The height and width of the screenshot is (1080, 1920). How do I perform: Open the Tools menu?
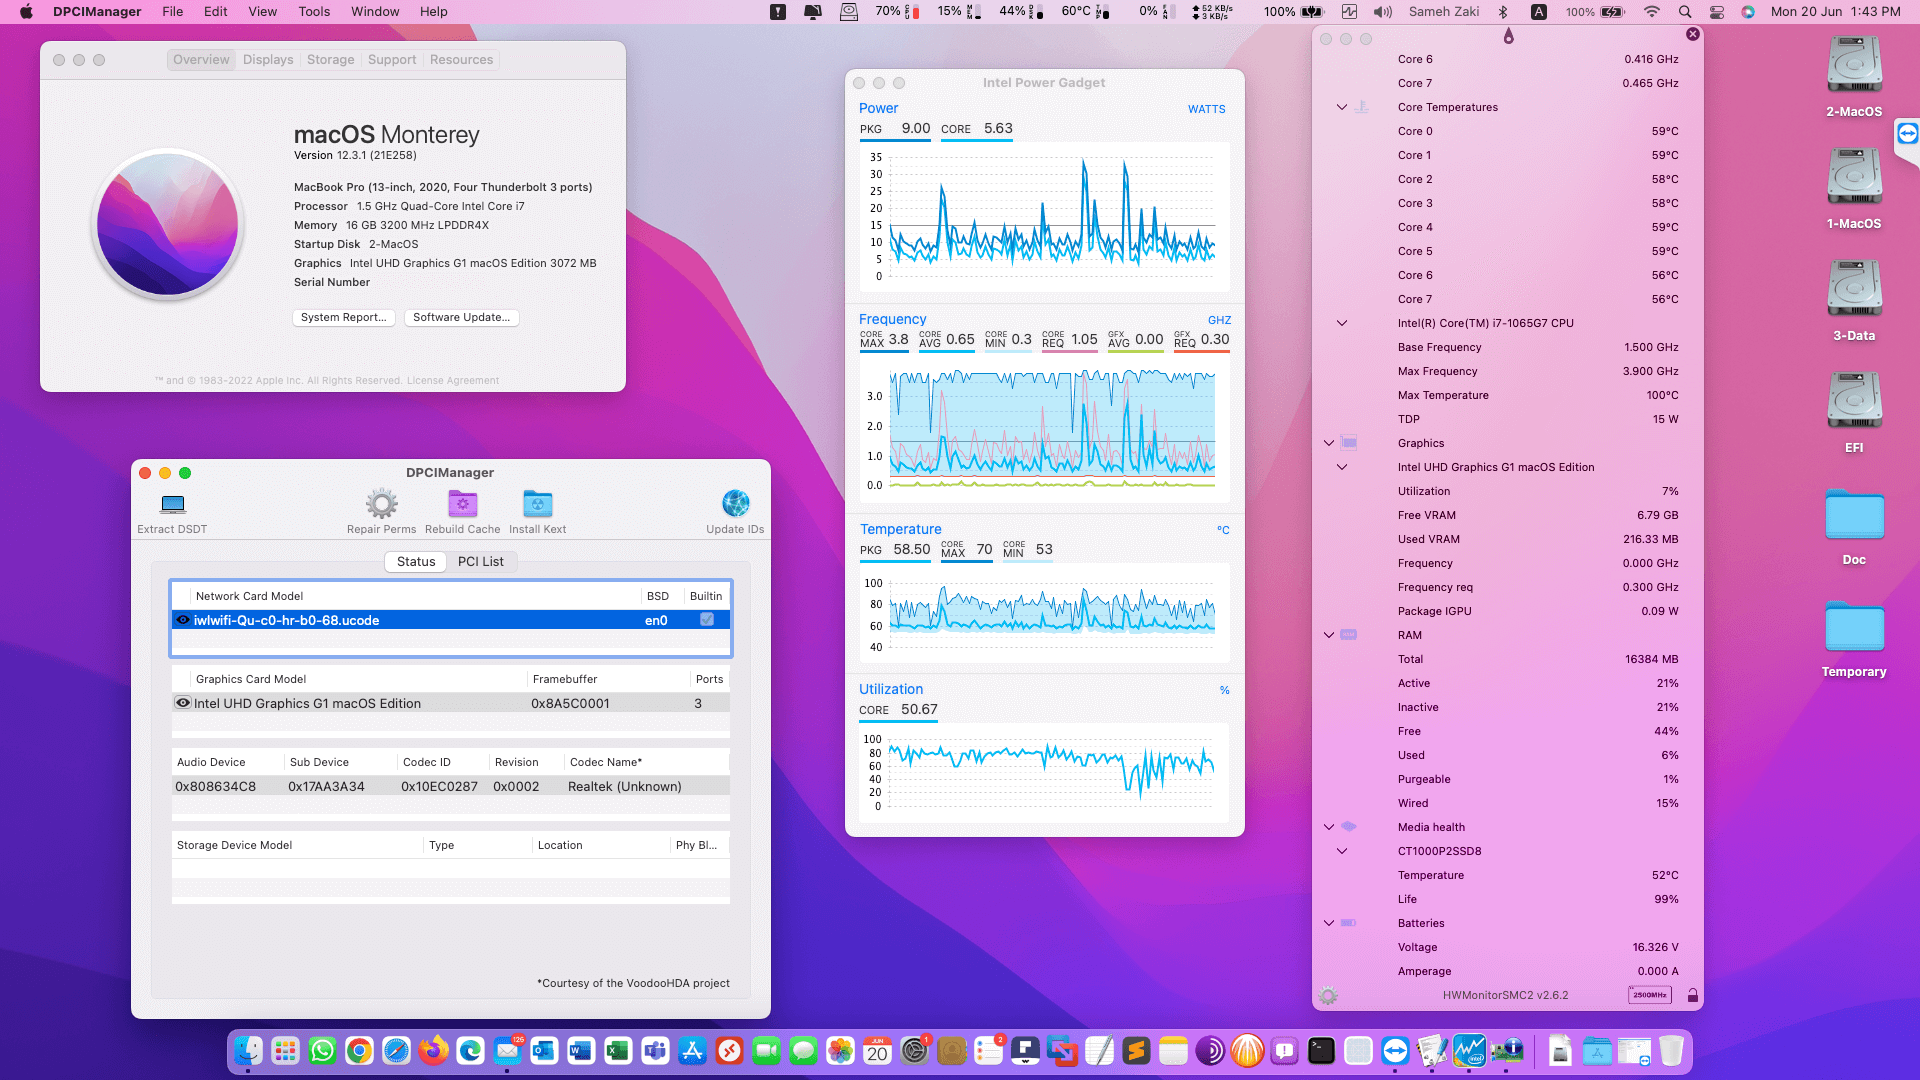(314, 12)
